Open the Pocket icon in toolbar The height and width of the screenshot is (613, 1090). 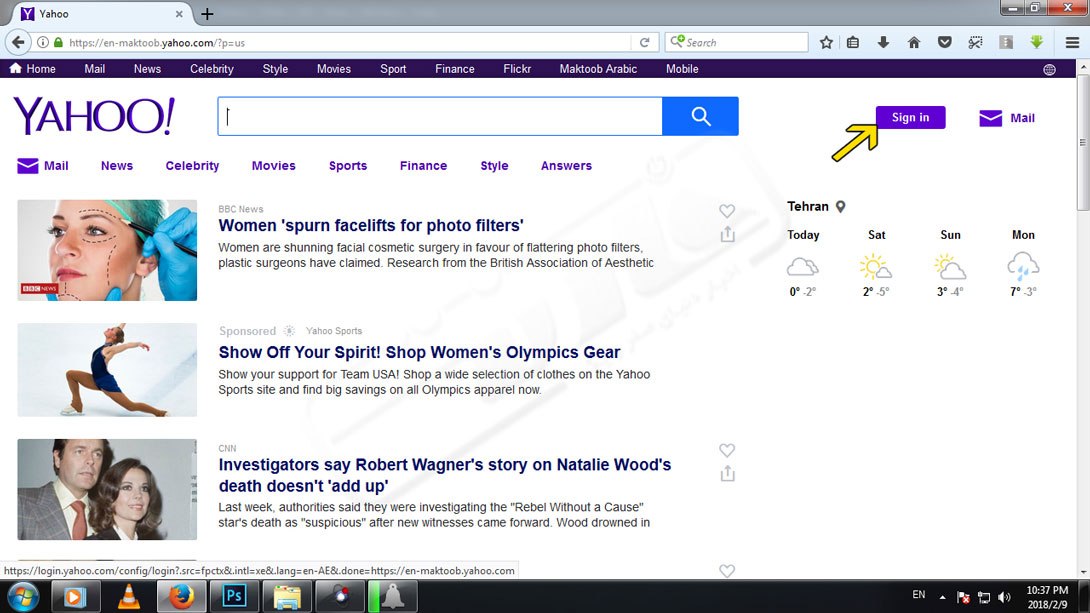(944, 42)
